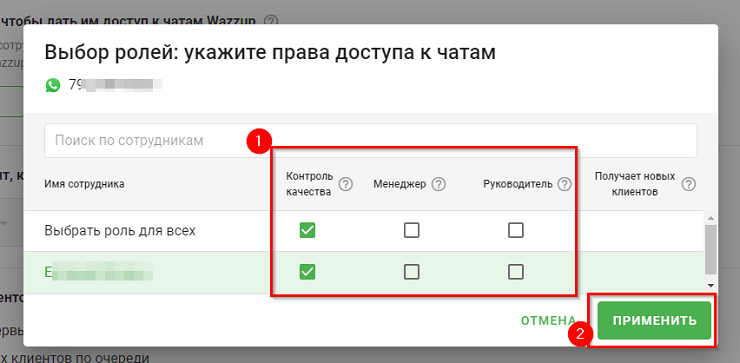
Task: Click the Контроль качества column header text
Action: [x=310, y=184]
